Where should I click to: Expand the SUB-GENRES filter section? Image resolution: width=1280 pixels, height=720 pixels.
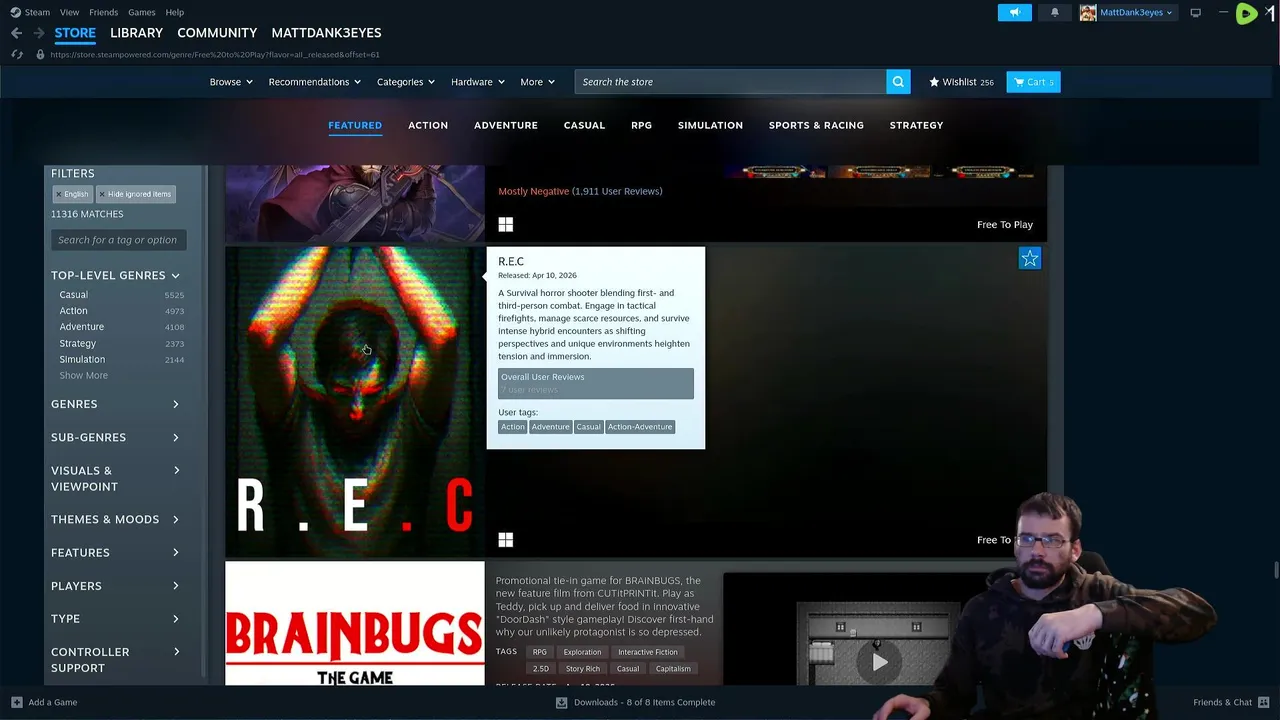coord(116,437)
